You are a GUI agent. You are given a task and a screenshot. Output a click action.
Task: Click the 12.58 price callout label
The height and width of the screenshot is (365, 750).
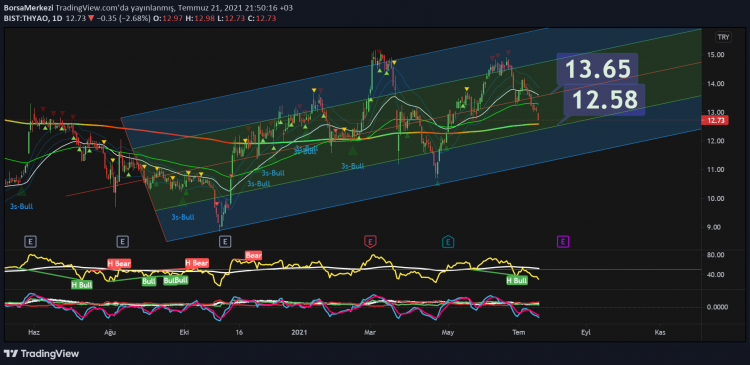click(x=605, y=100)
